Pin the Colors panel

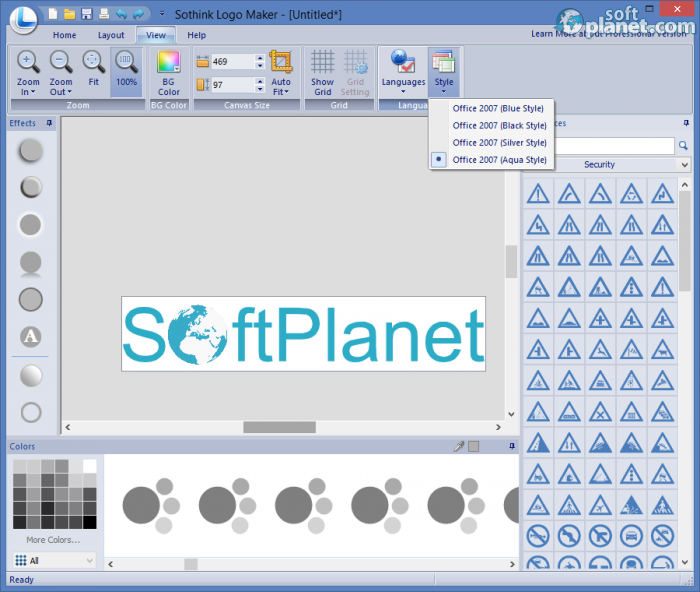512,446
